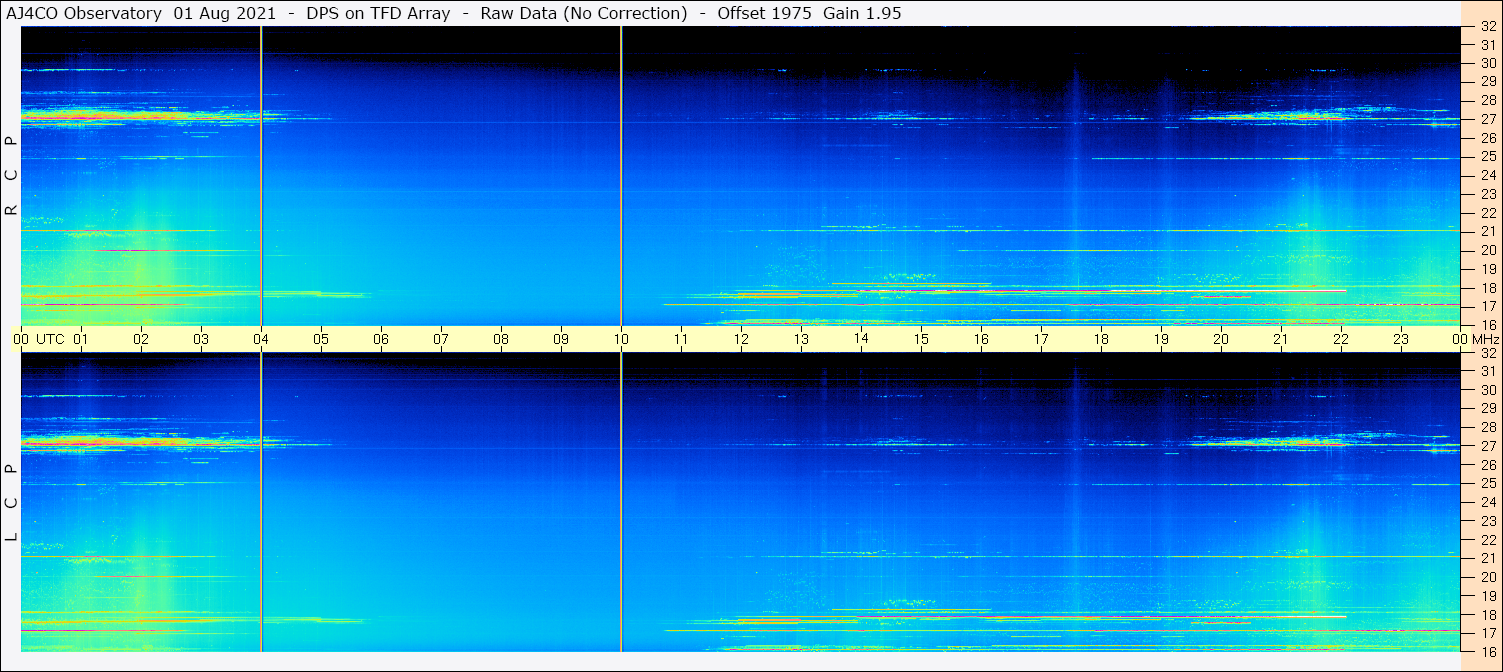Click hour '04' on the UTC time axis
The height and width of the screenshot is (672, 1503).
[261, 340]
